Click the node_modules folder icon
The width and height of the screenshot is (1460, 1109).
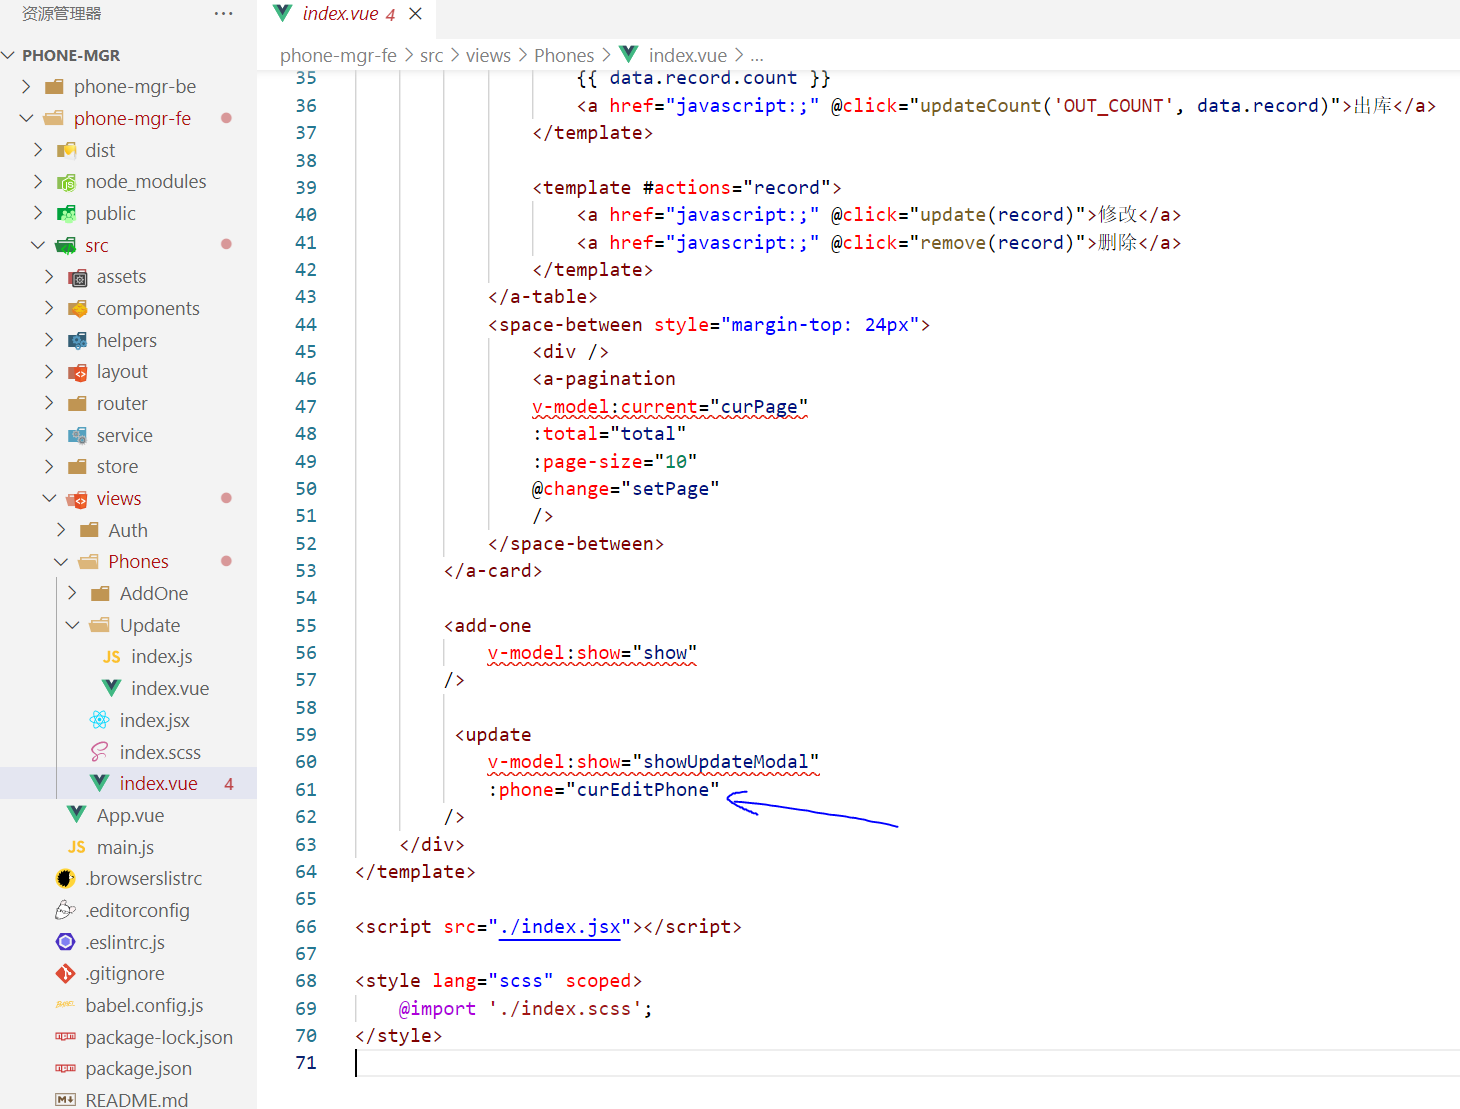click(67, 182)
